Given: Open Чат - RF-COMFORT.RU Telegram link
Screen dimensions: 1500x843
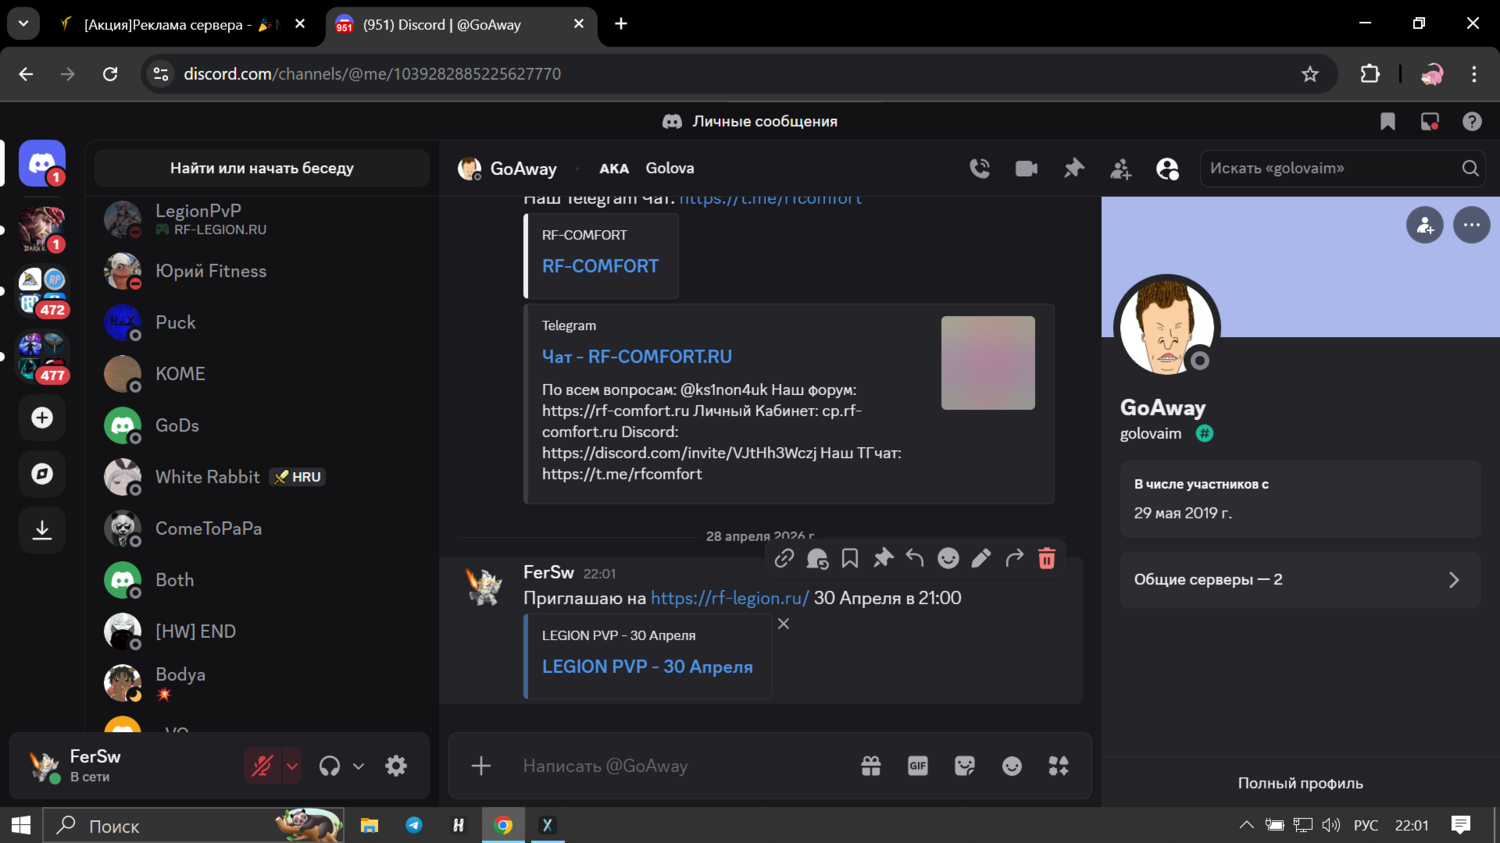Looking at the screenshot, I should [637, 357].
